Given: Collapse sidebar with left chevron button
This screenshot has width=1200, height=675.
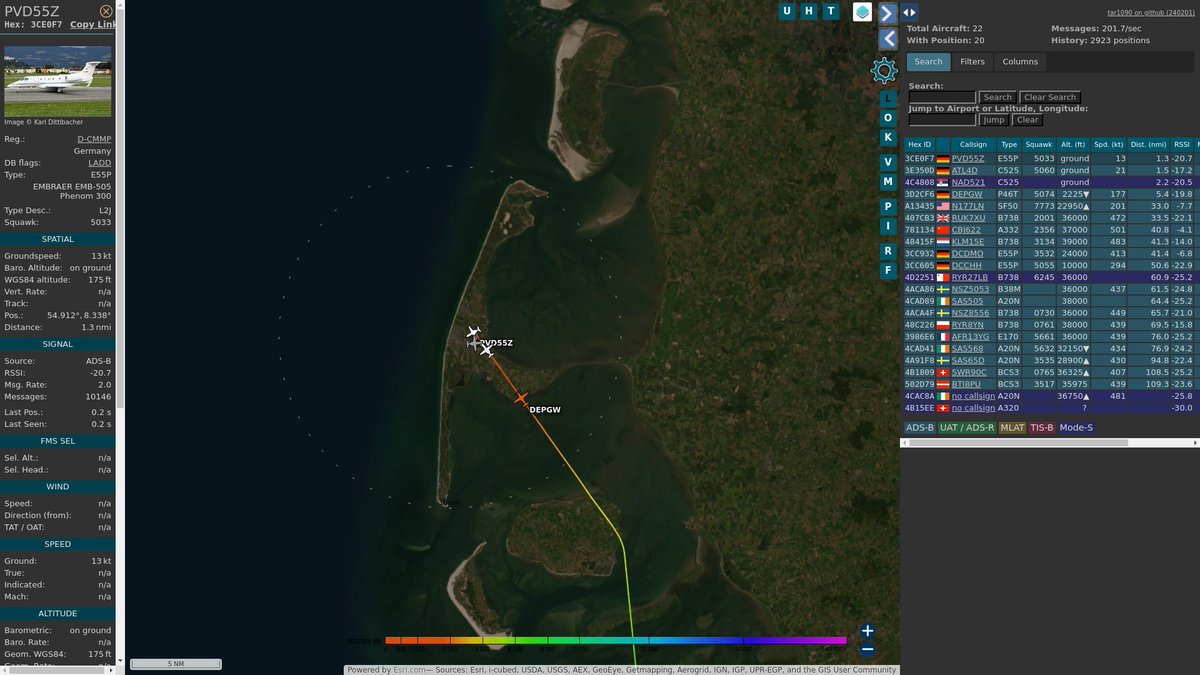Looking at the screenshot, I should (887, 39).
